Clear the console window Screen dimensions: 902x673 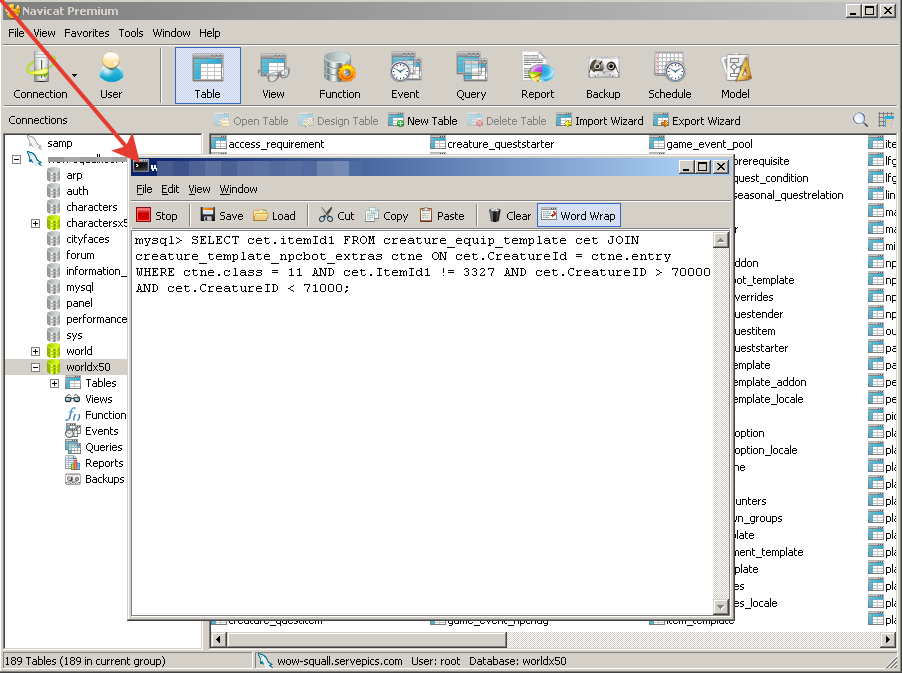click(x=510, y=216)
